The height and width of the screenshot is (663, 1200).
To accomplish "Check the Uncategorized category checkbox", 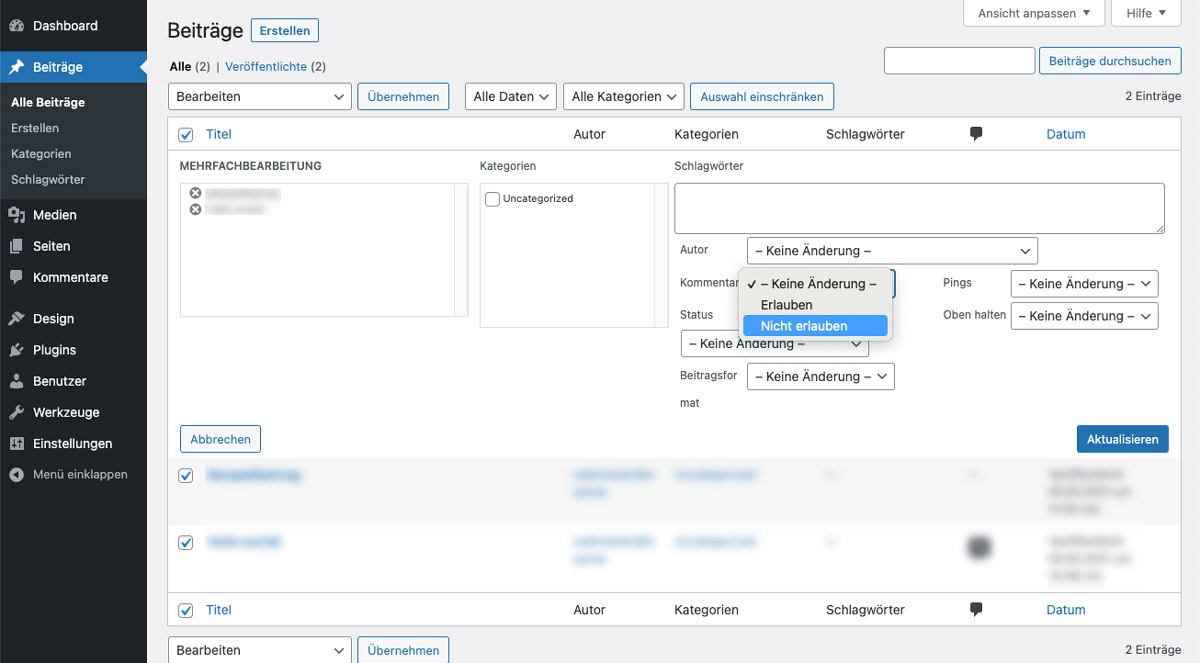I will (x=491, y=198).
